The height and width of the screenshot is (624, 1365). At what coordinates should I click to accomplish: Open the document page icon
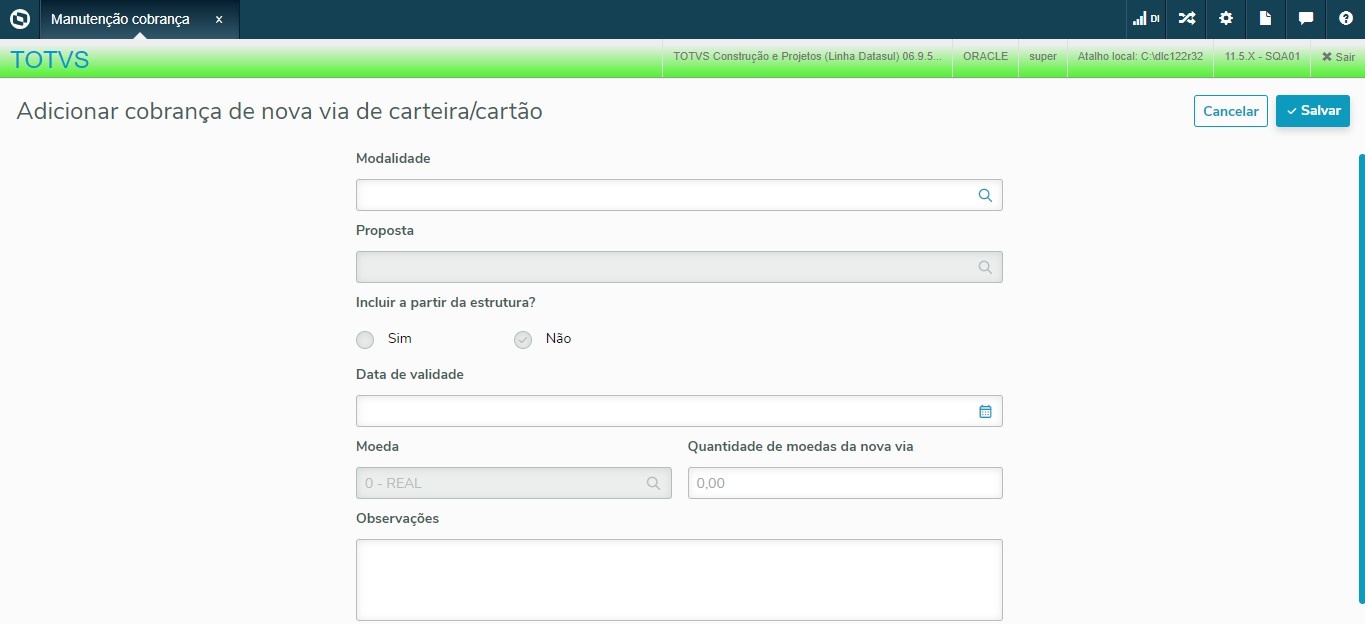coord(1266,19)
